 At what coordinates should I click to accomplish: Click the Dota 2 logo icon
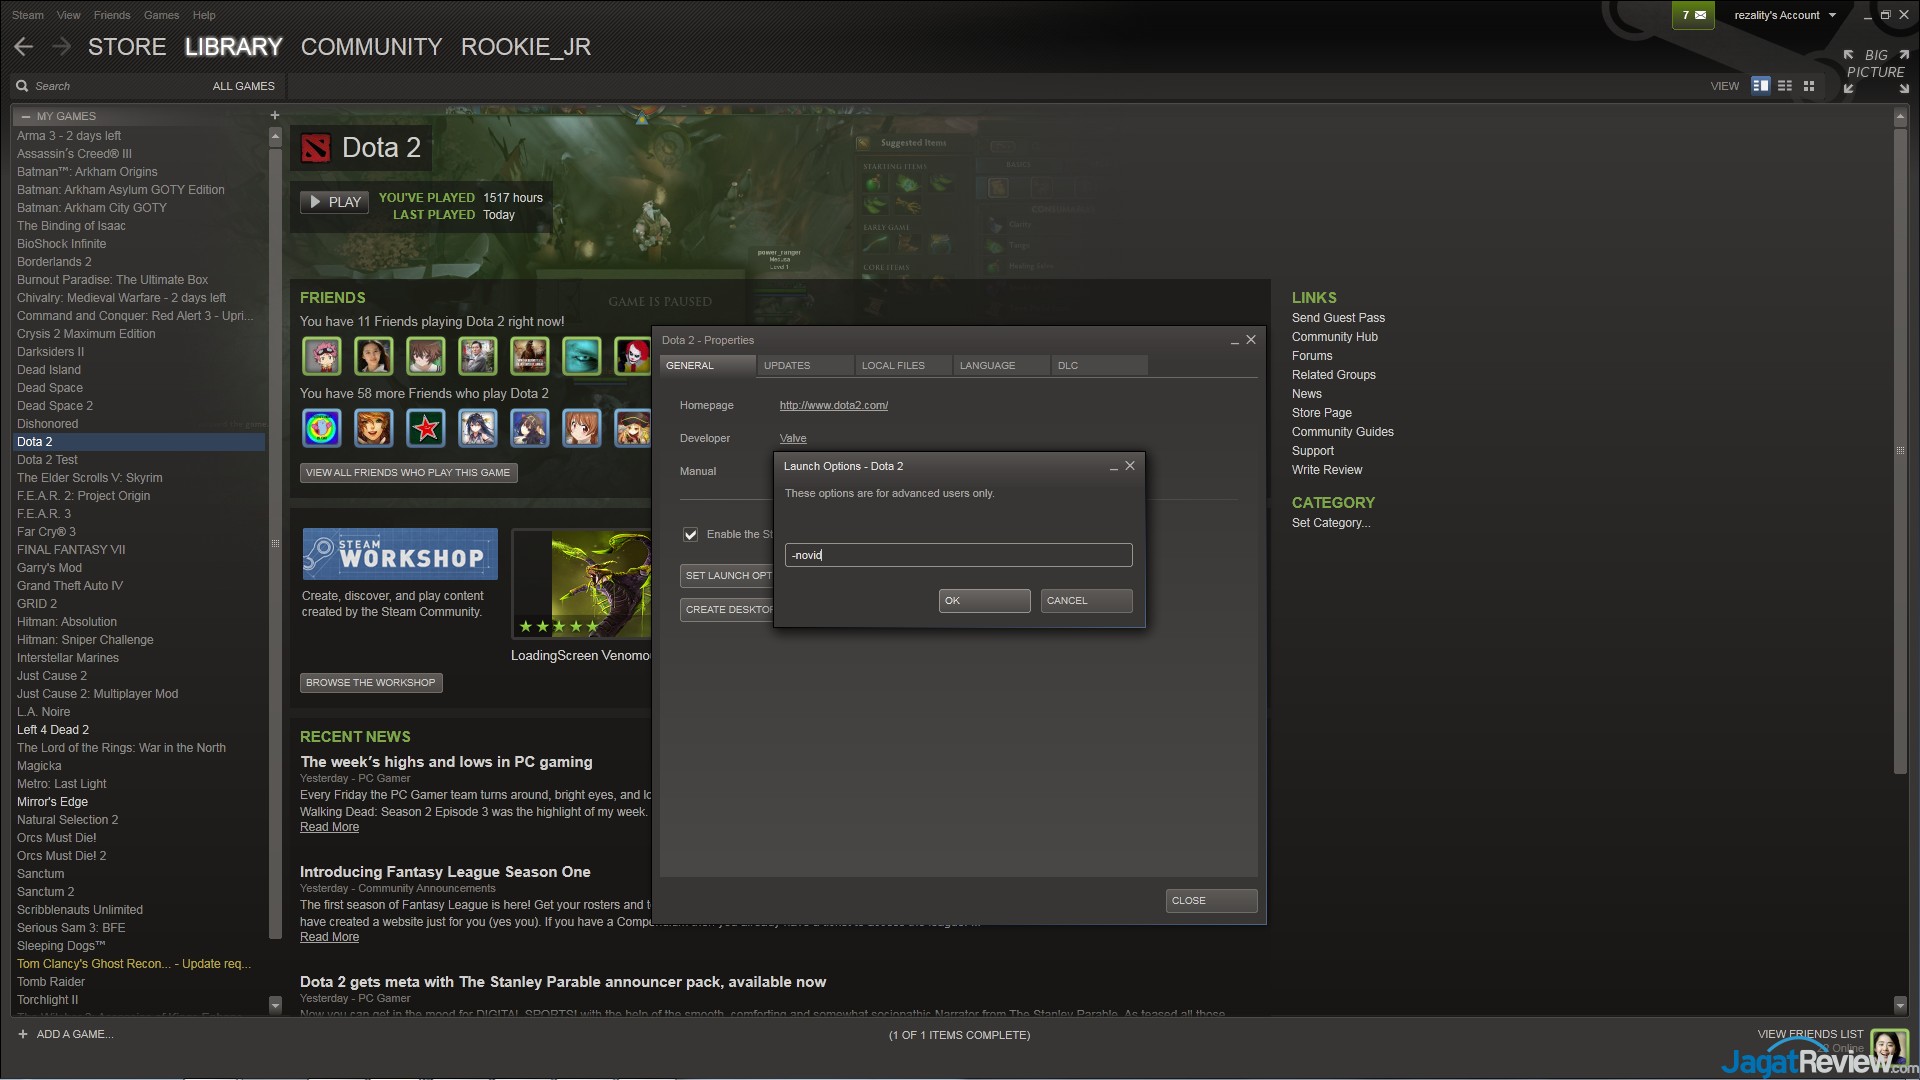[x=316, y=148]
